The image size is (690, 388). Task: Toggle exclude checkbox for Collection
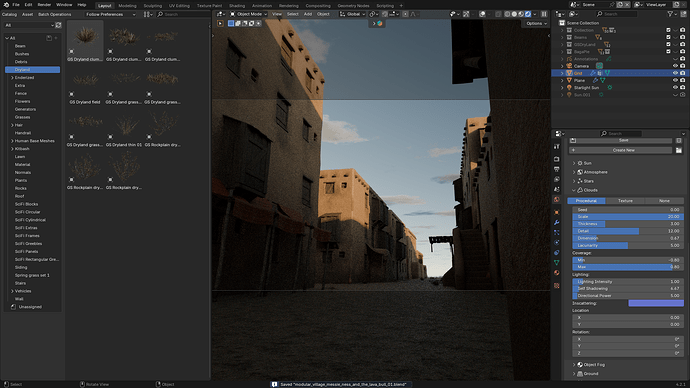pyautogui.click(x=668, y=30)
